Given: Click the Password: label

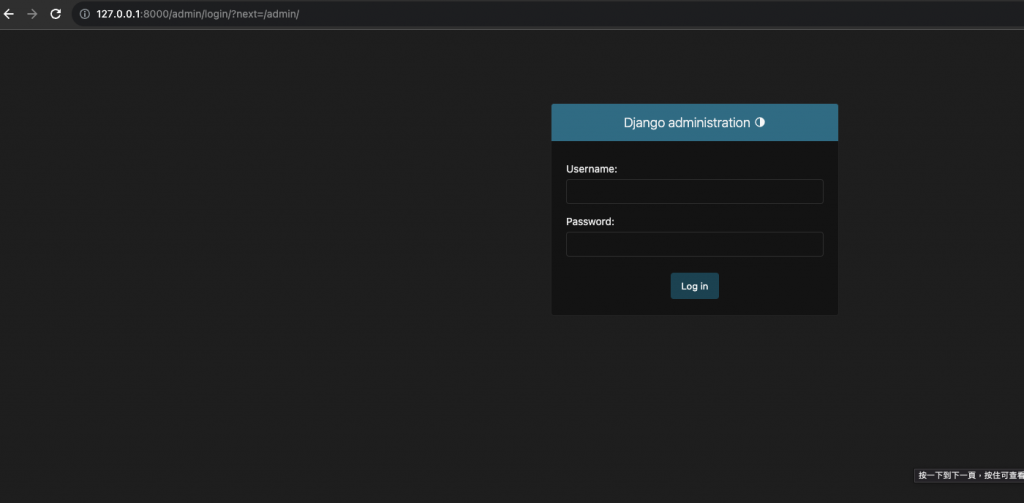Looking at the screenshot, I should click(590, 222).
